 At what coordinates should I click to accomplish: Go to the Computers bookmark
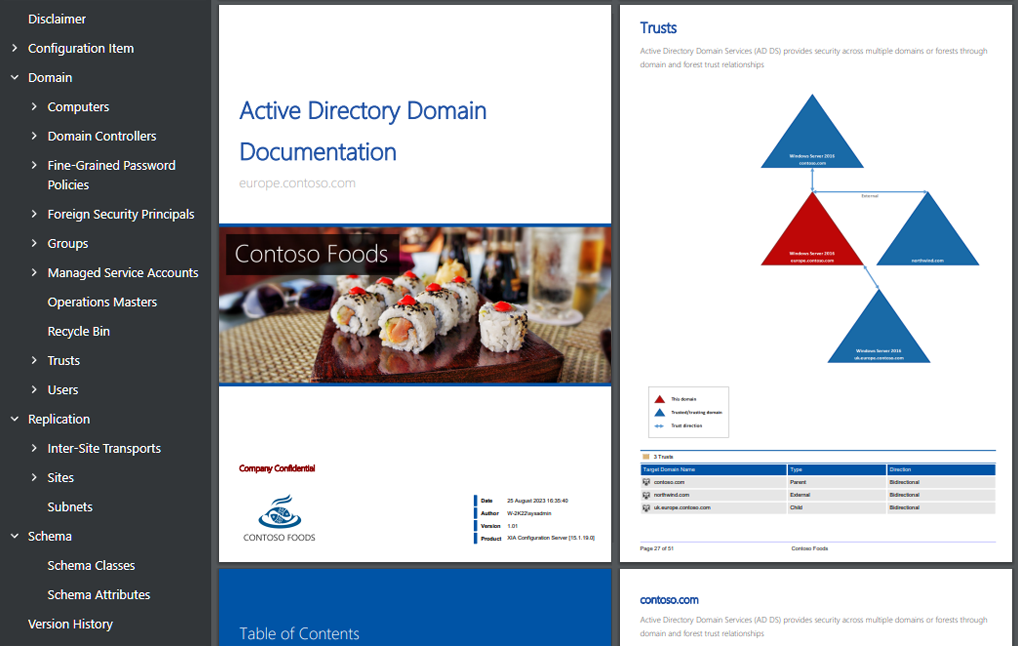(78, 106)
